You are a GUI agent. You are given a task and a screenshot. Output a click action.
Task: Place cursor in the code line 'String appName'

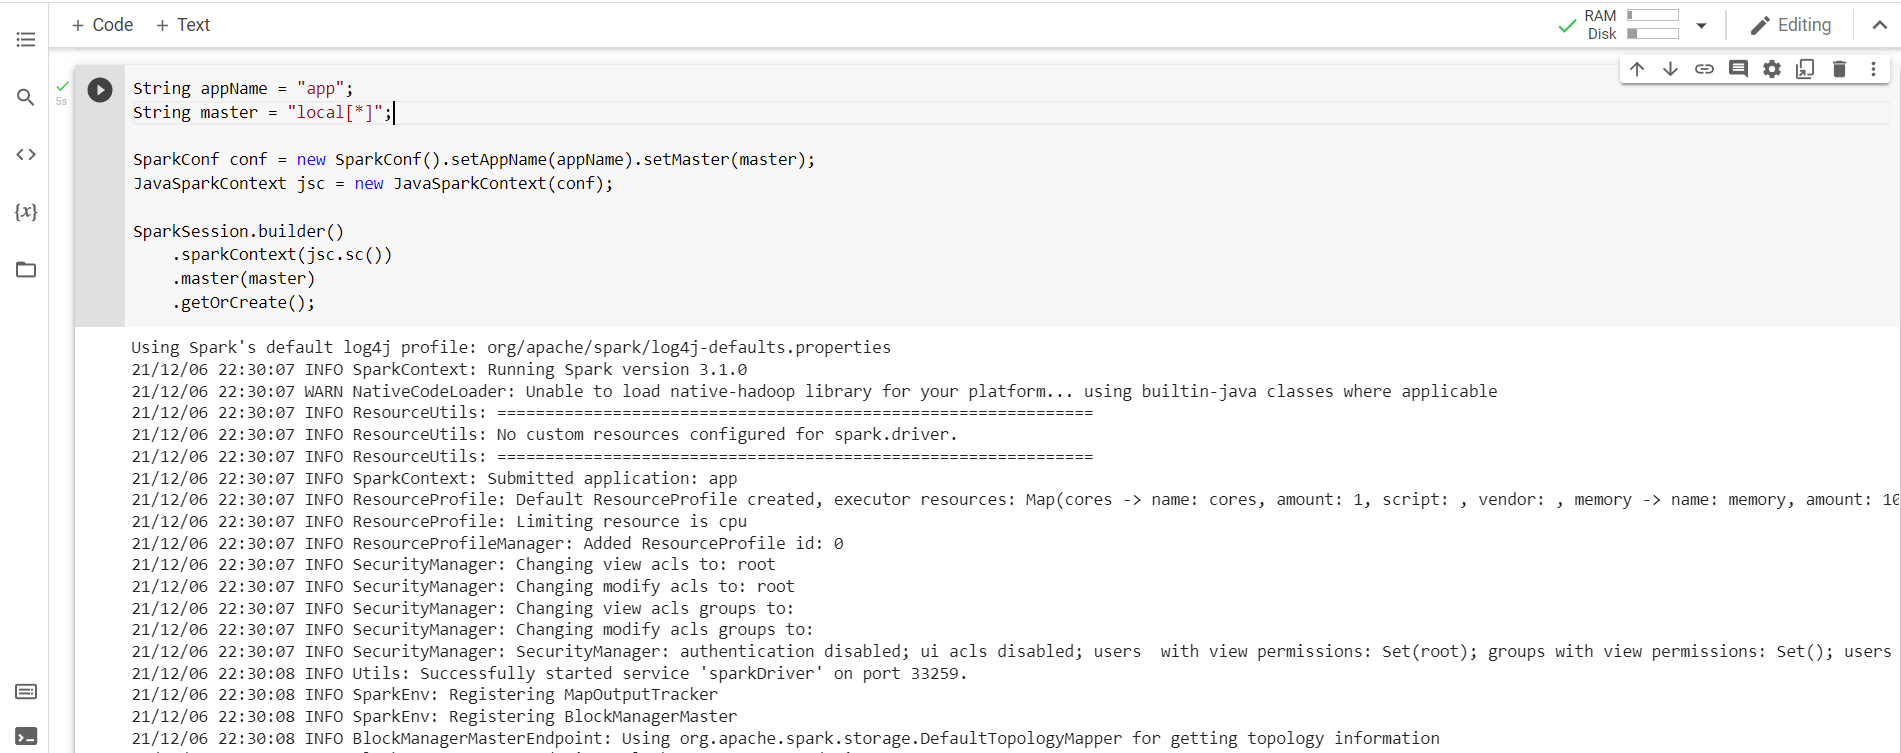point(243,88)
